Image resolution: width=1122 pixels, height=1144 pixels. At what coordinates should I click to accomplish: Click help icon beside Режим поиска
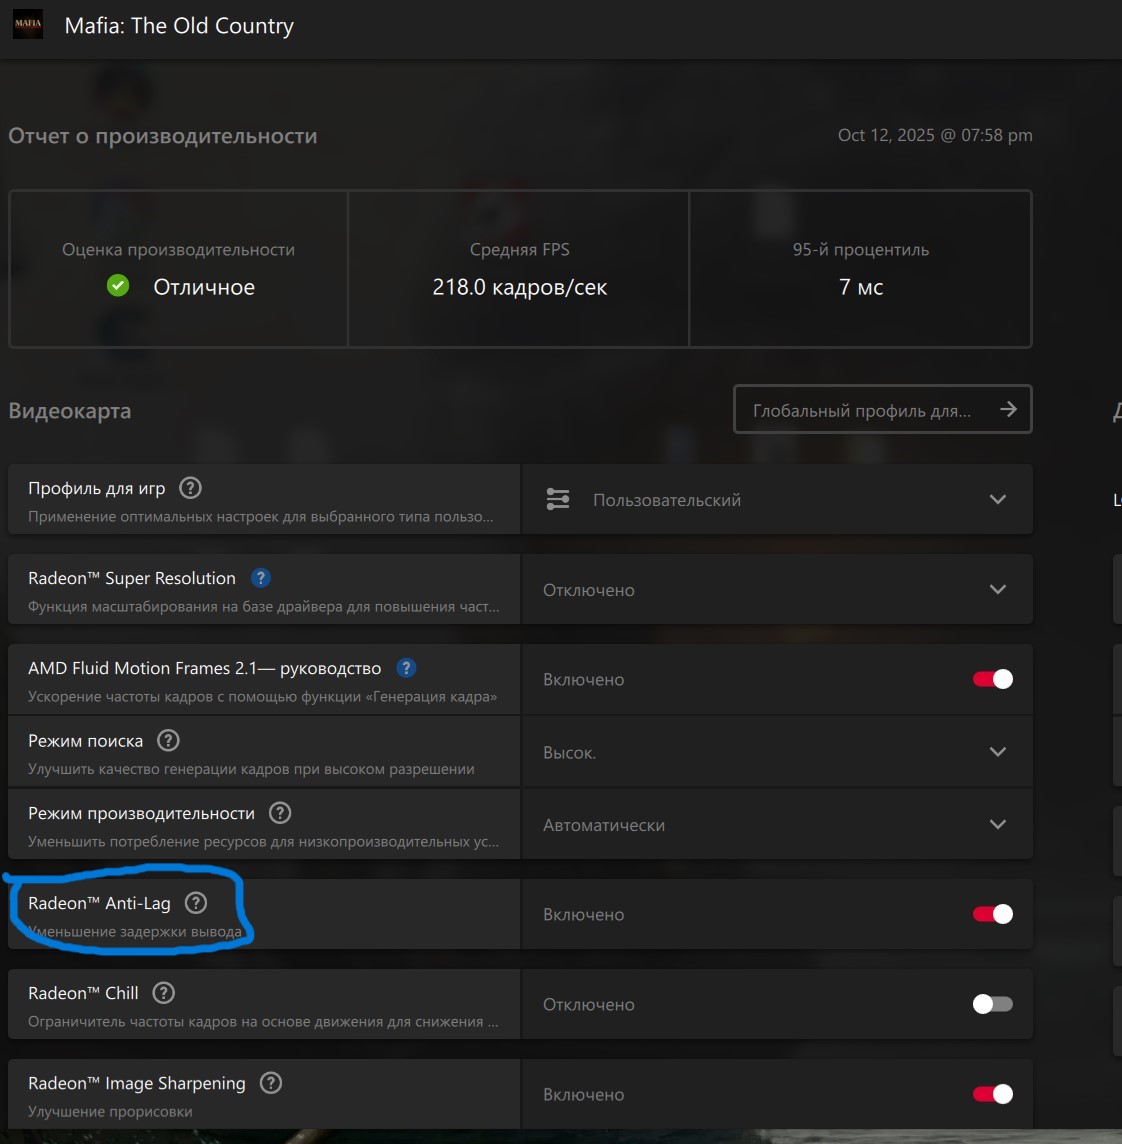(169, 741)
